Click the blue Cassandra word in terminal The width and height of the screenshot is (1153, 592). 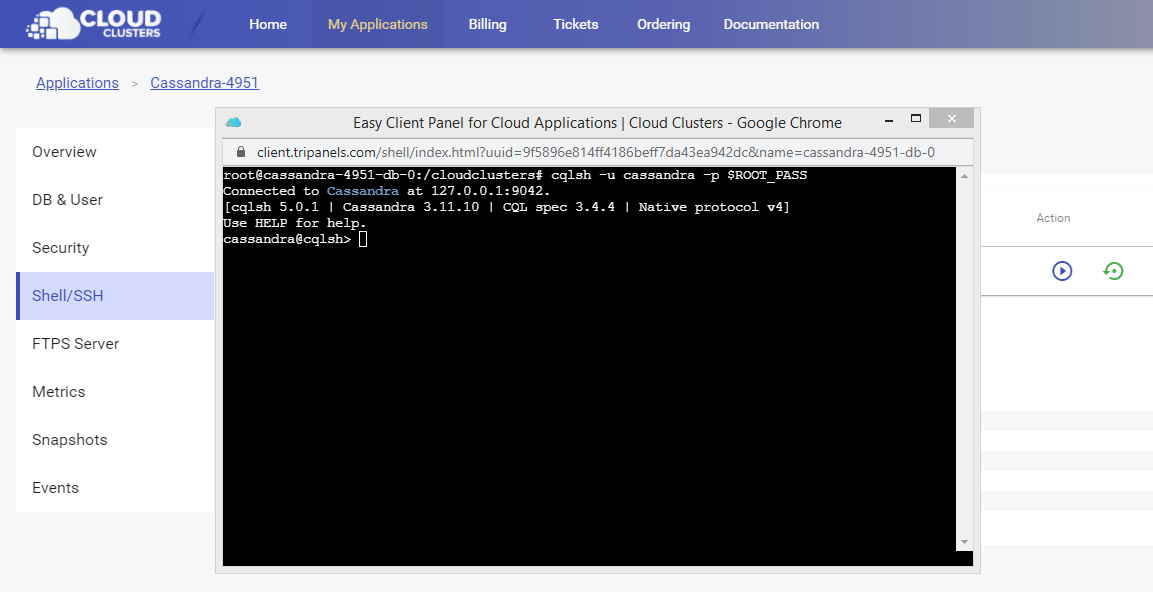tap(363, 191)
